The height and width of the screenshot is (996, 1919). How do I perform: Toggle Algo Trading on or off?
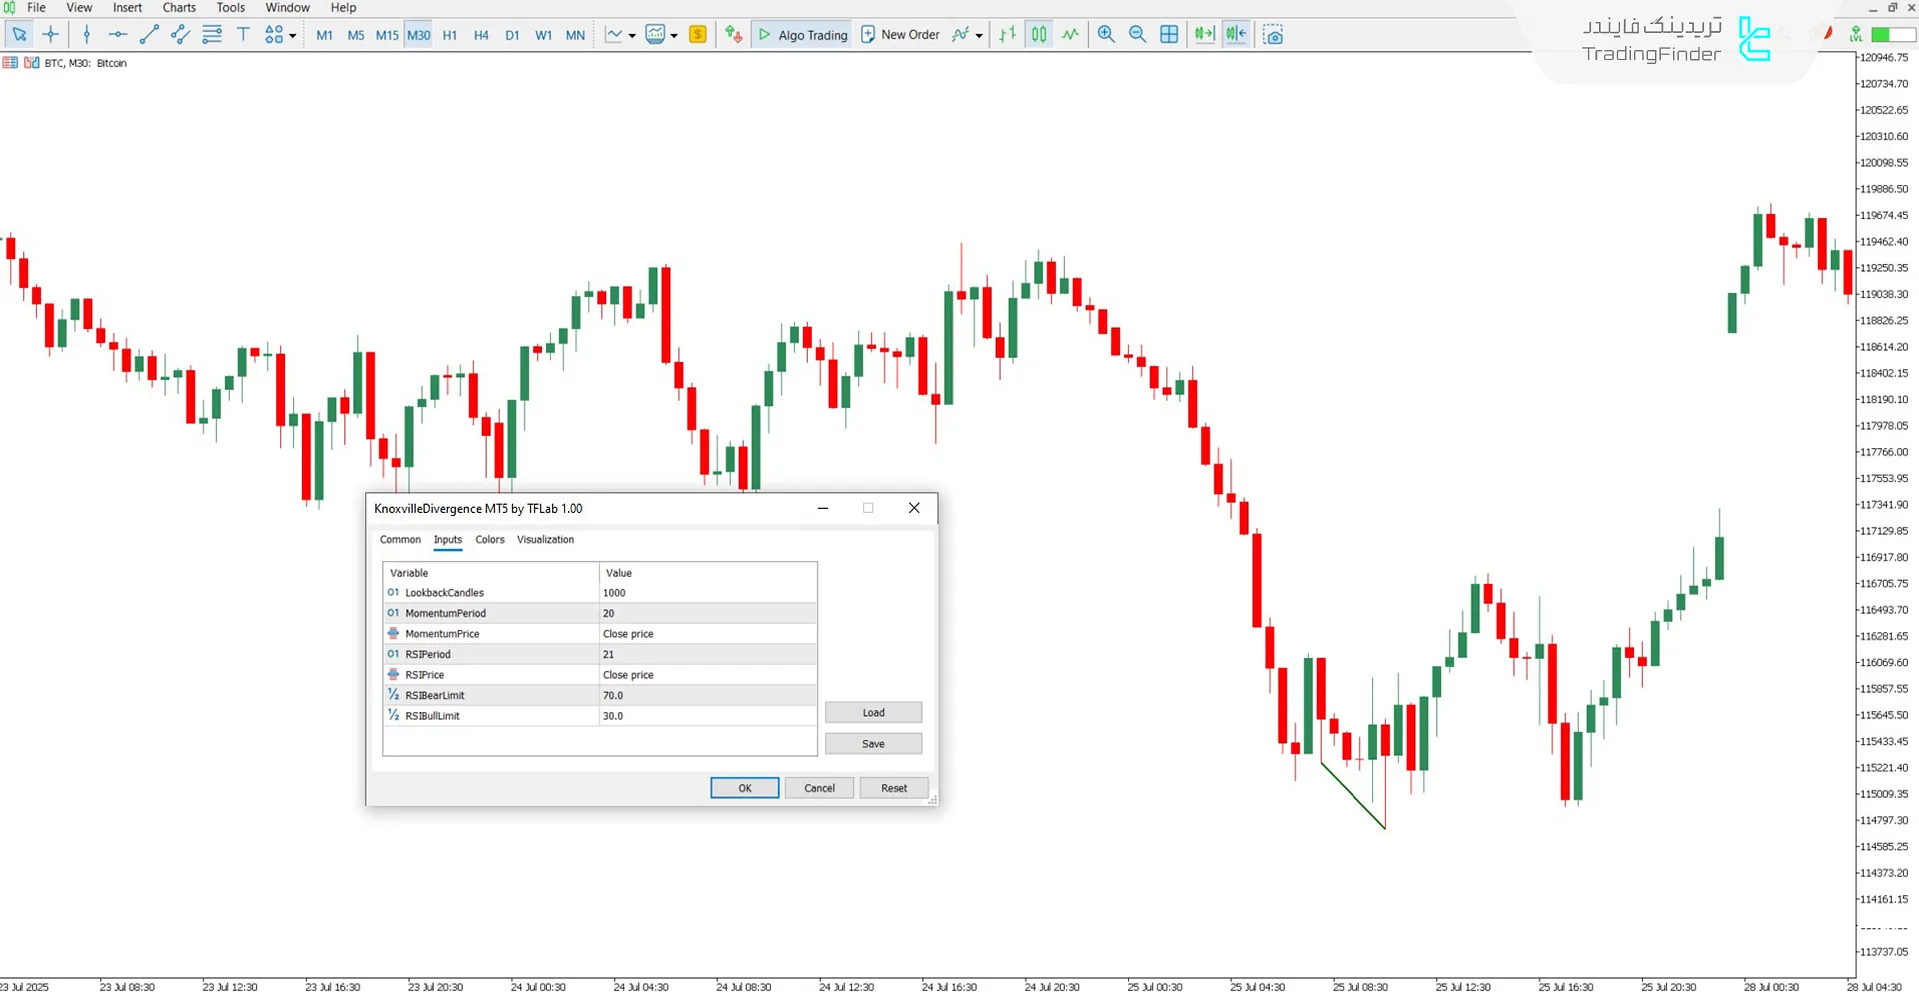tap(802, 35)
